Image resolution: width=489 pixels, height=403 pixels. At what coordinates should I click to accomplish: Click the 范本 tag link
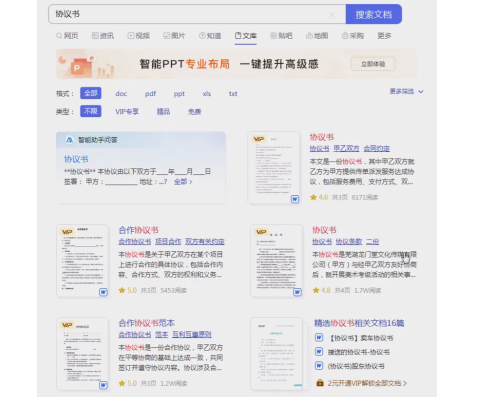point(162,334)
